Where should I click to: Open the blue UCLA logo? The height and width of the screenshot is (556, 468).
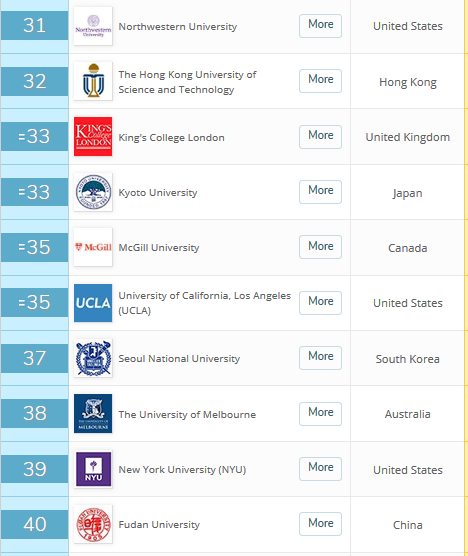click(93, 303)
